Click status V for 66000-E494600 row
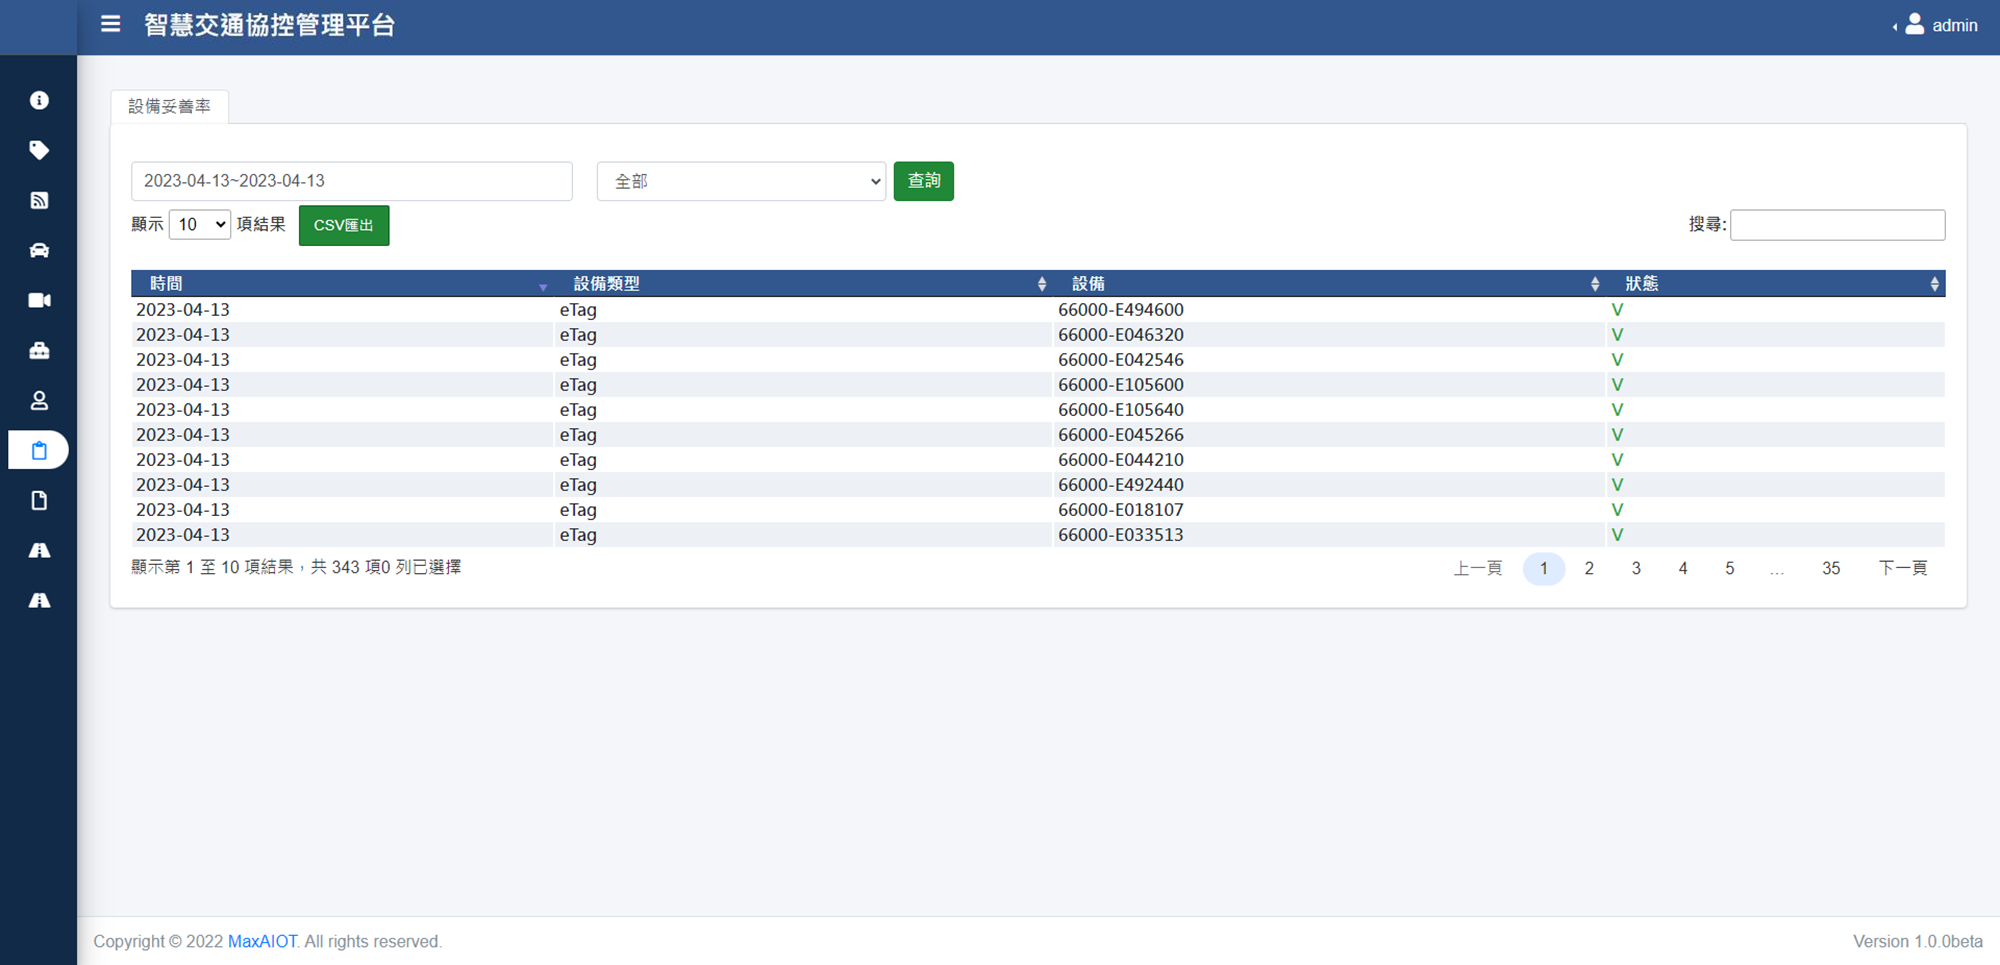 click(1617, 310)
